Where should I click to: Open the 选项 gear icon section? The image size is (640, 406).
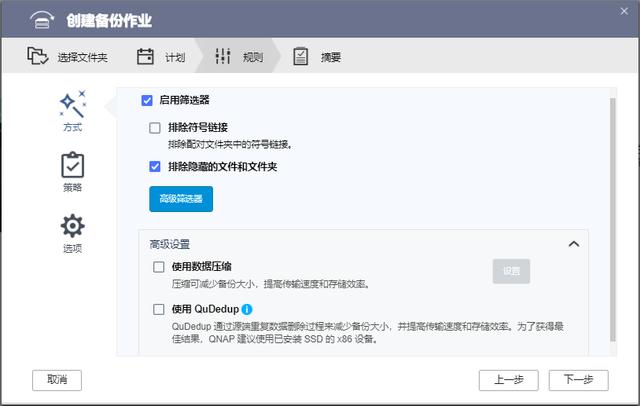click(73, 226)
